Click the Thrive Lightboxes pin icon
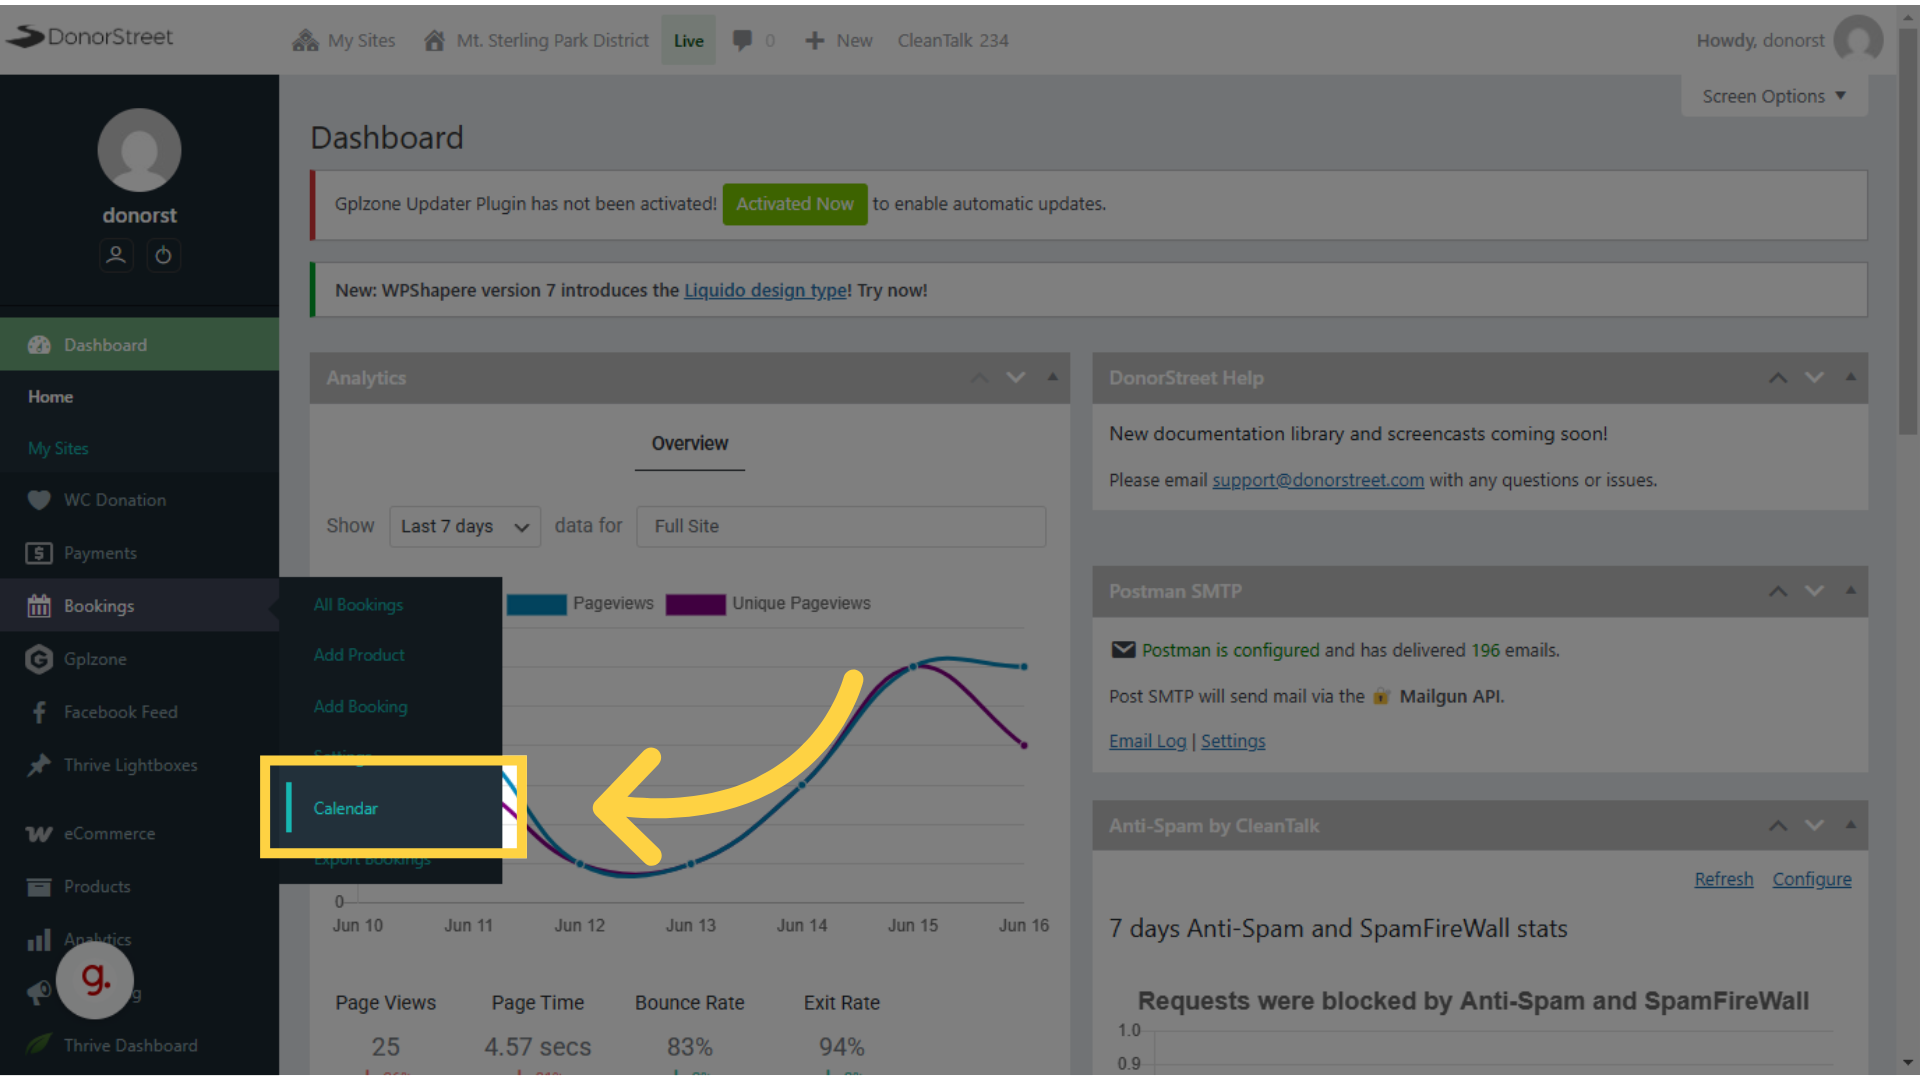The height and width of the screenshot is (1080, 1920). tap(39, 765)
